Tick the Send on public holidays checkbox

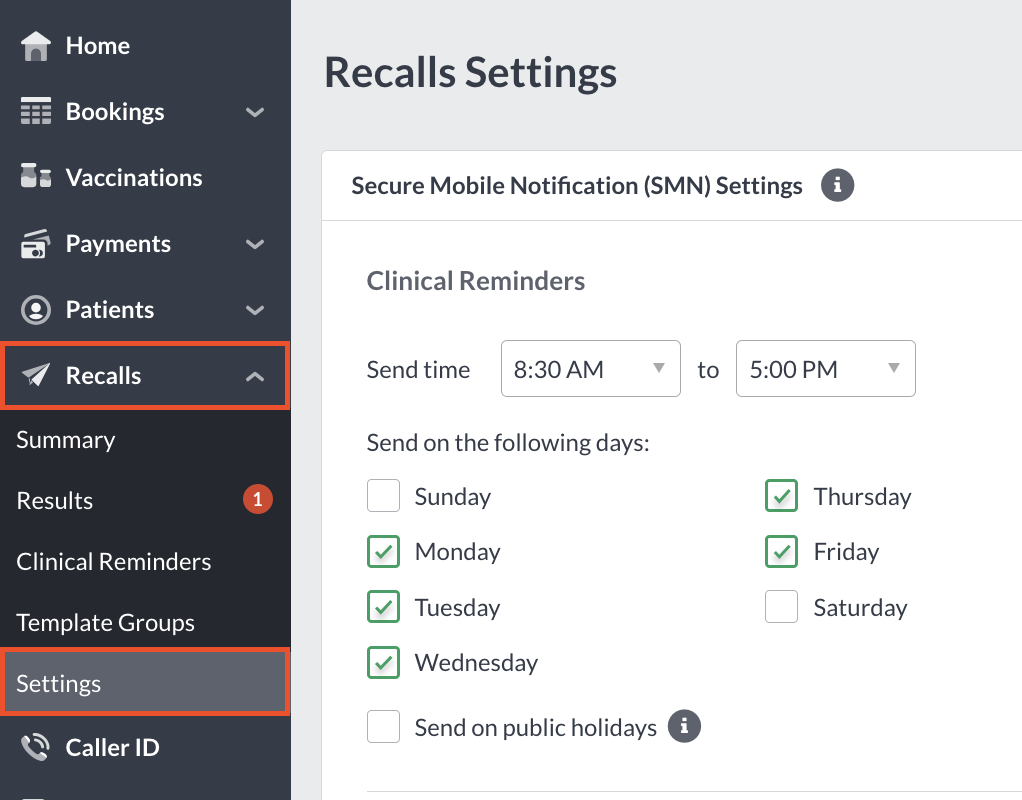tap(383, 726)
